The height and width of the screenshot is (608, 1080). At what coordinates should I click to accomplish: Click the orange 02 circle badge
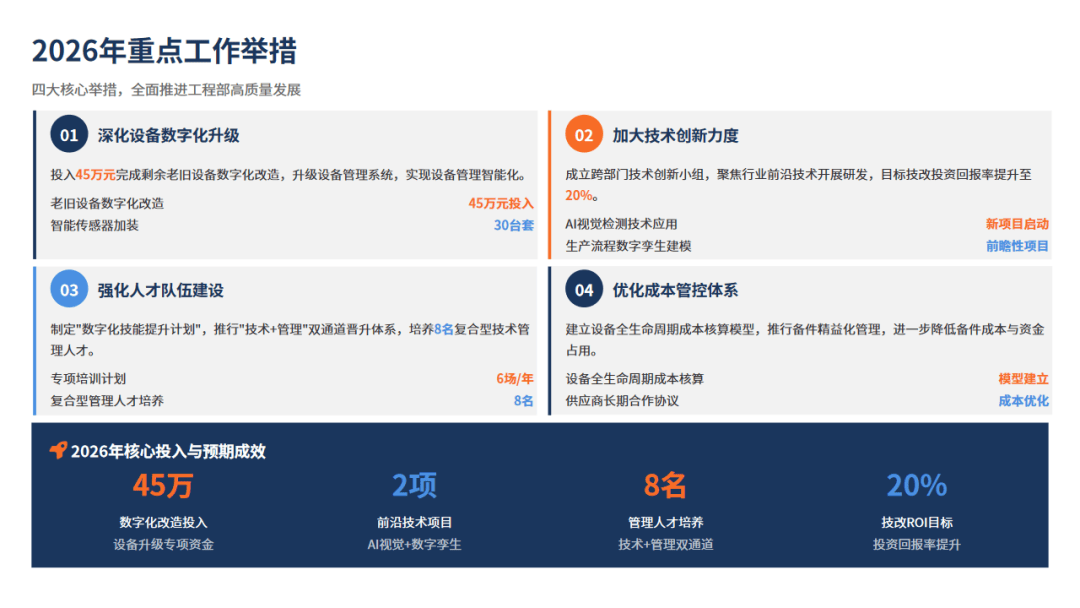click(x=584, y=135)
